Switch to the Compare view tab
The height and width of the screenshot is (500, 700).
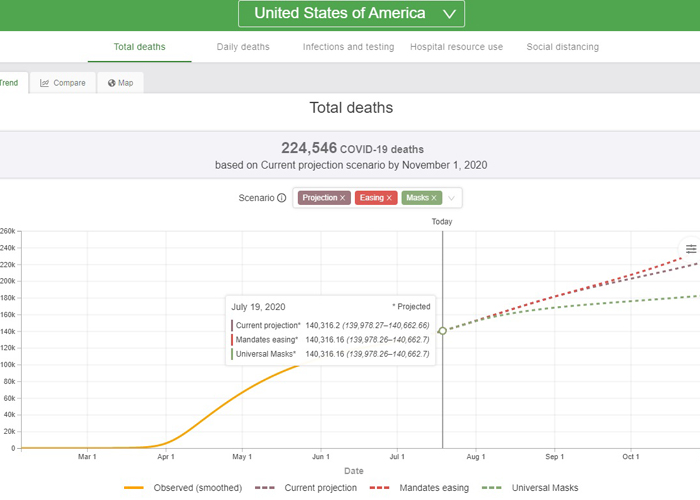[x=62, y=83]
